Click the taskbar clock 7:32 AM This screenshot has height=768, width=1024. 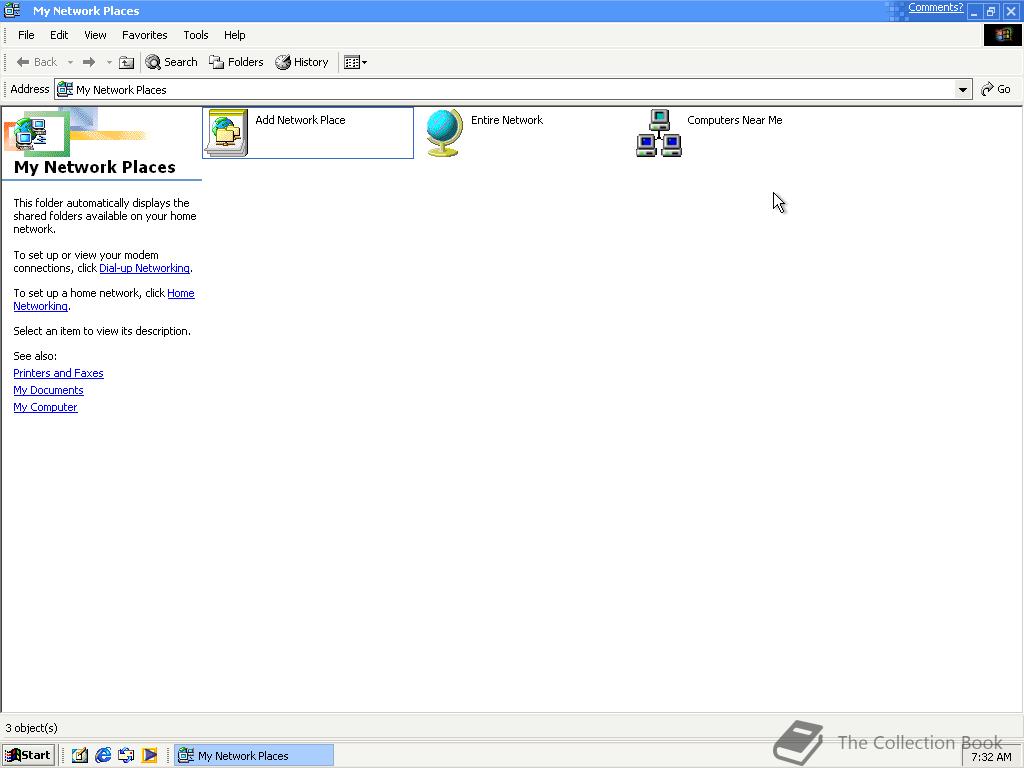991,757
